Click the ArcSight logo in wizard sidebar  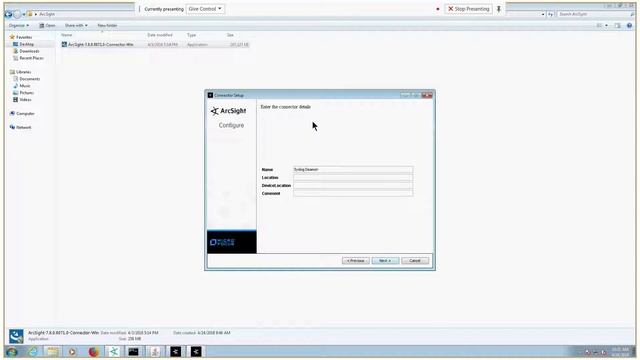pos(229,111)
